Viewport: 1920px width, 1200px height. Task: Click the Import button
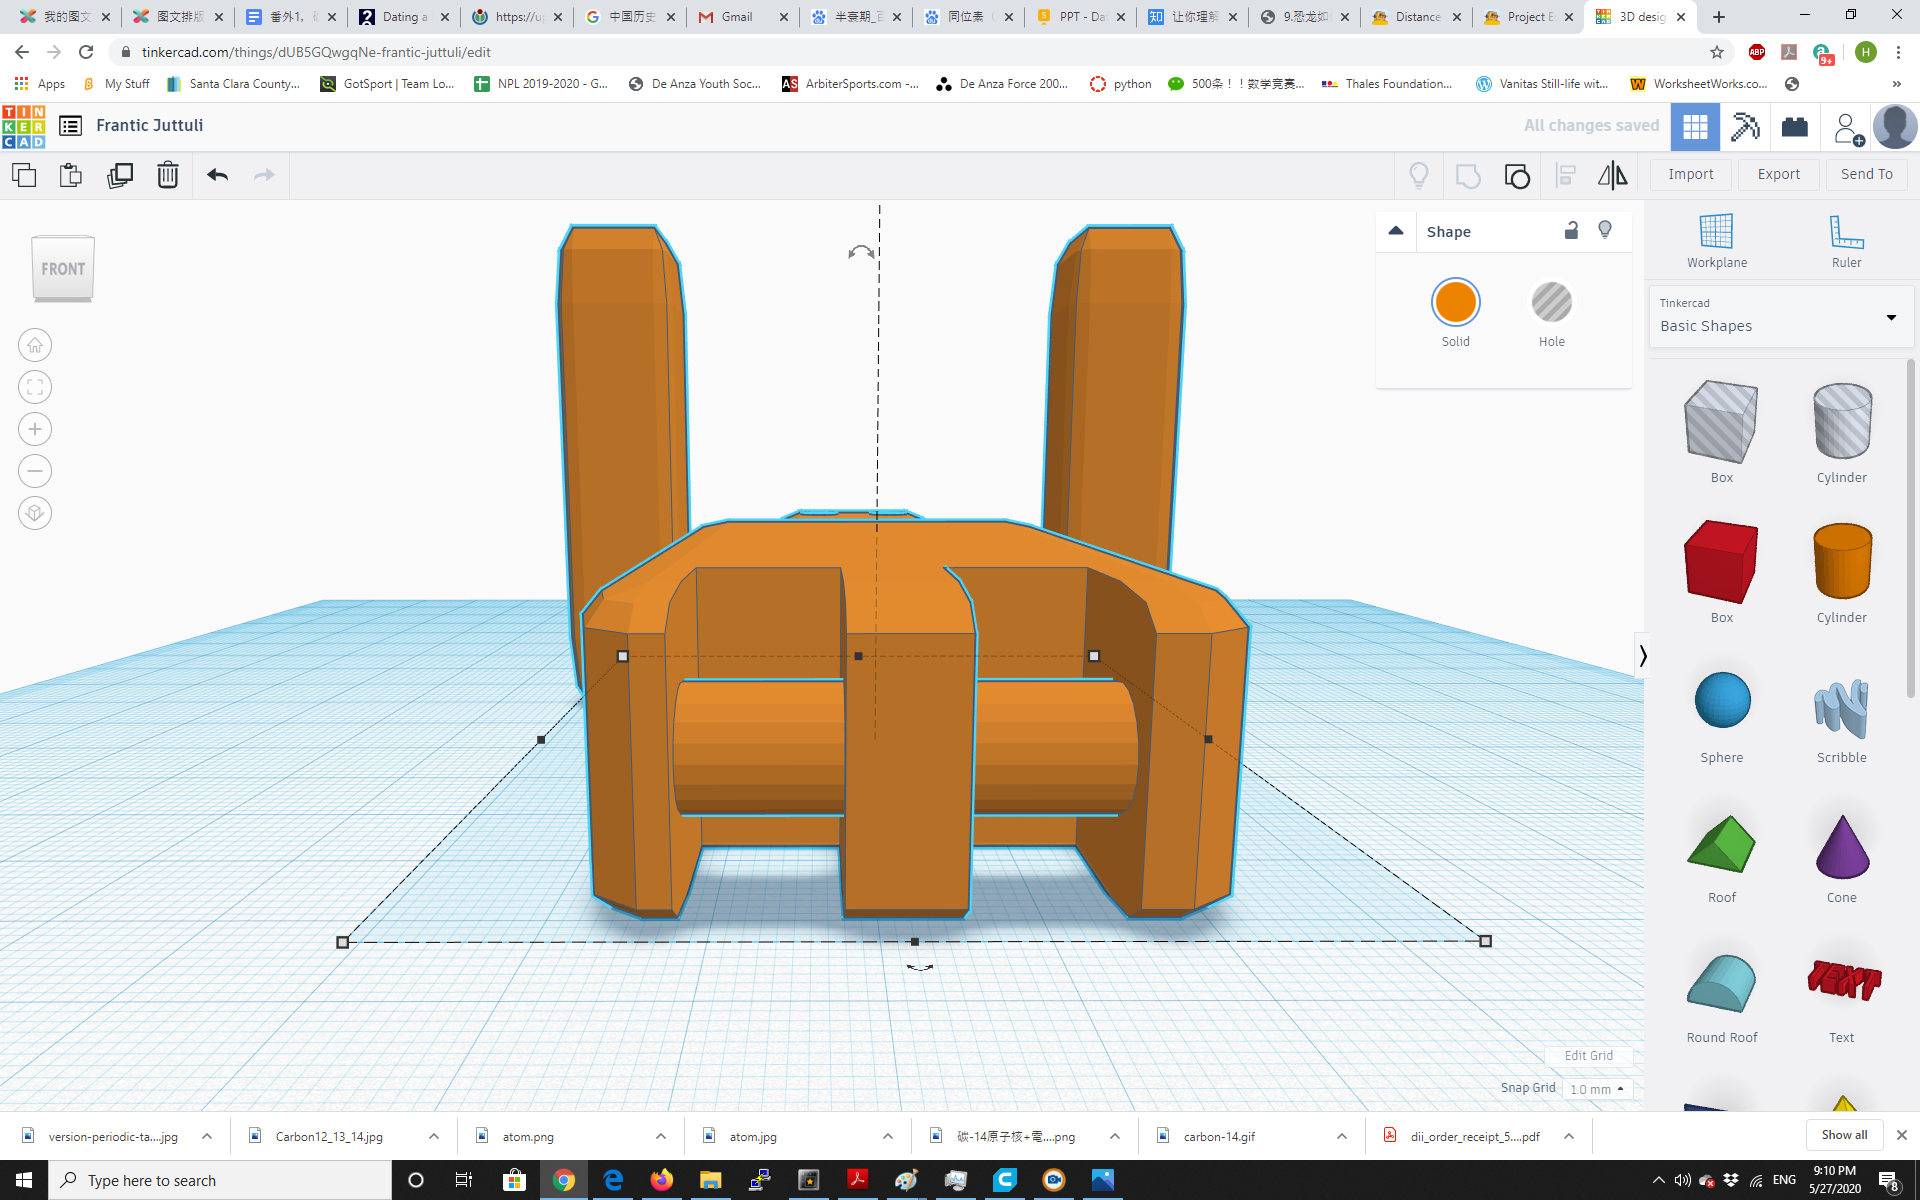pos(1691,174)
